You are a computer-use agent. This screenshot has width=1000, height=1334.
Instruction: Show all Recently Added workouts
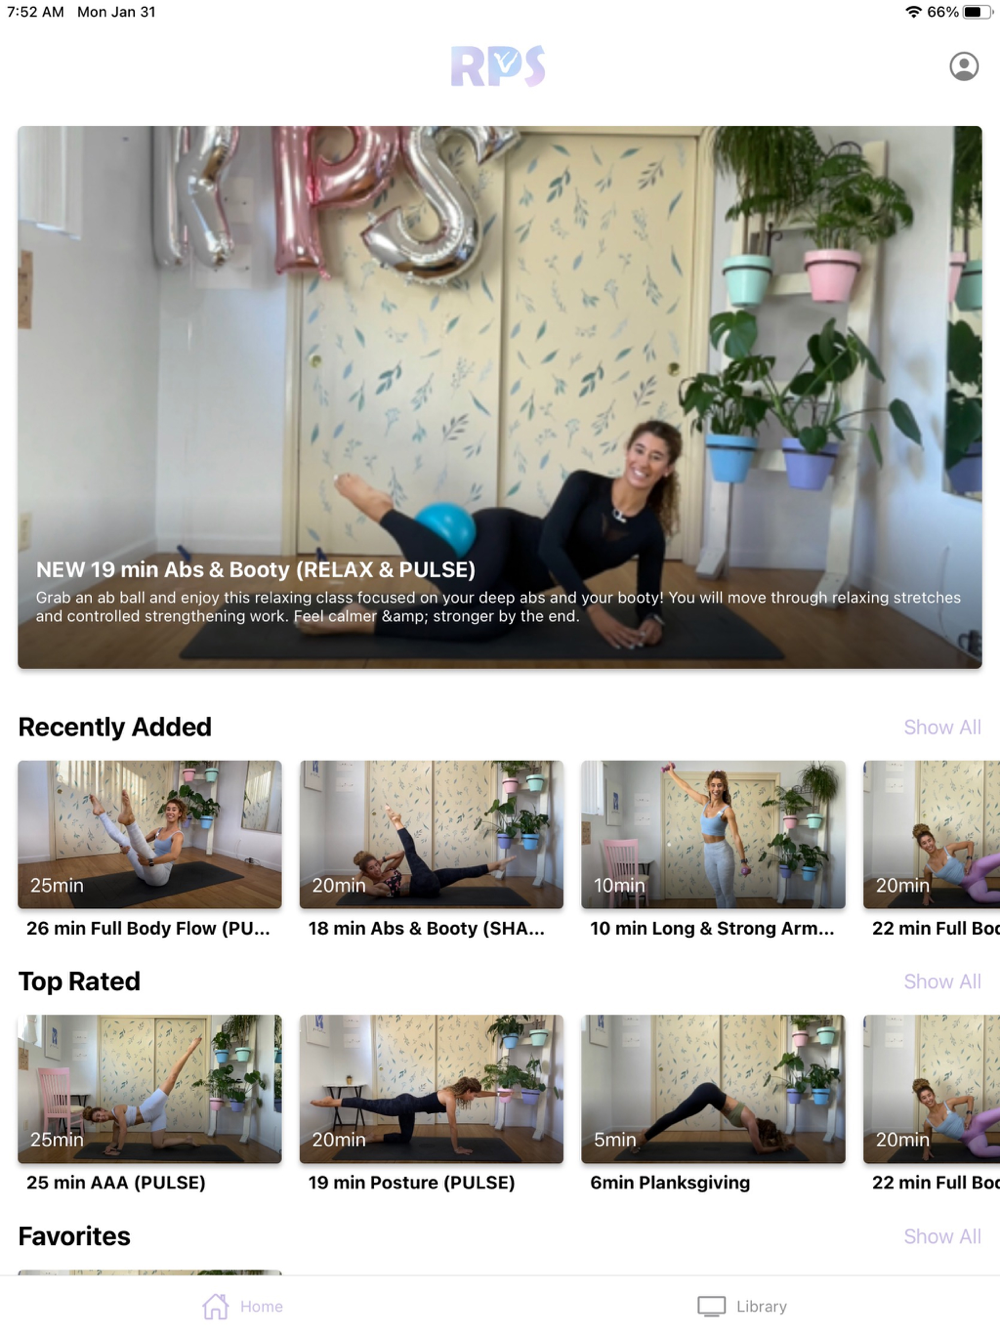coord(942,727)
